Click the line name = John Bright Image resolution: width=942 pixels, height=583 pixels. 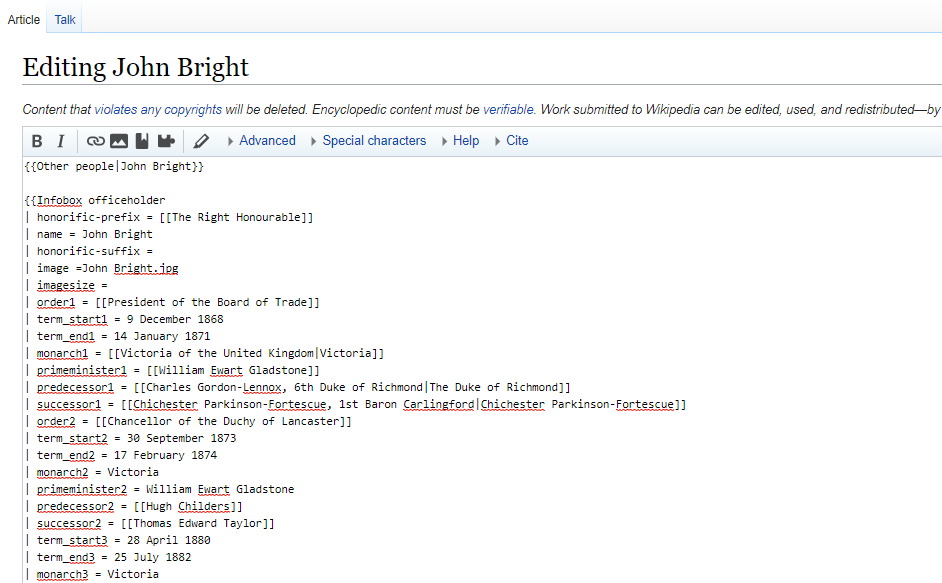[x=88, y=234]
